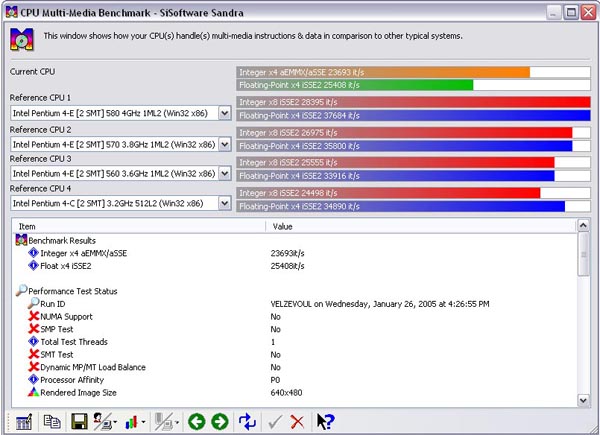Go back with the green left arrow
Image resolution: width=600 pixels, height=435 pixels.
(197, 422)
